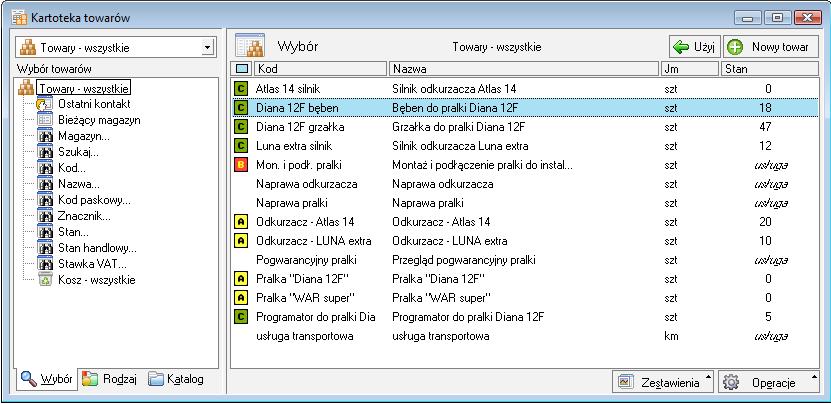Click the Kosz - wszystkie recycle bin icon
Screen dimensions: 831x404
[44, 280]
